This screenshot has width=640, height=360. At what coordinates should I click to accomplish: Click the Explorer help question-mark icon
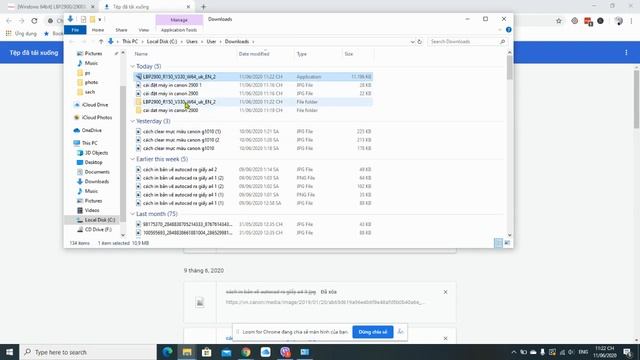click(509, 30)
